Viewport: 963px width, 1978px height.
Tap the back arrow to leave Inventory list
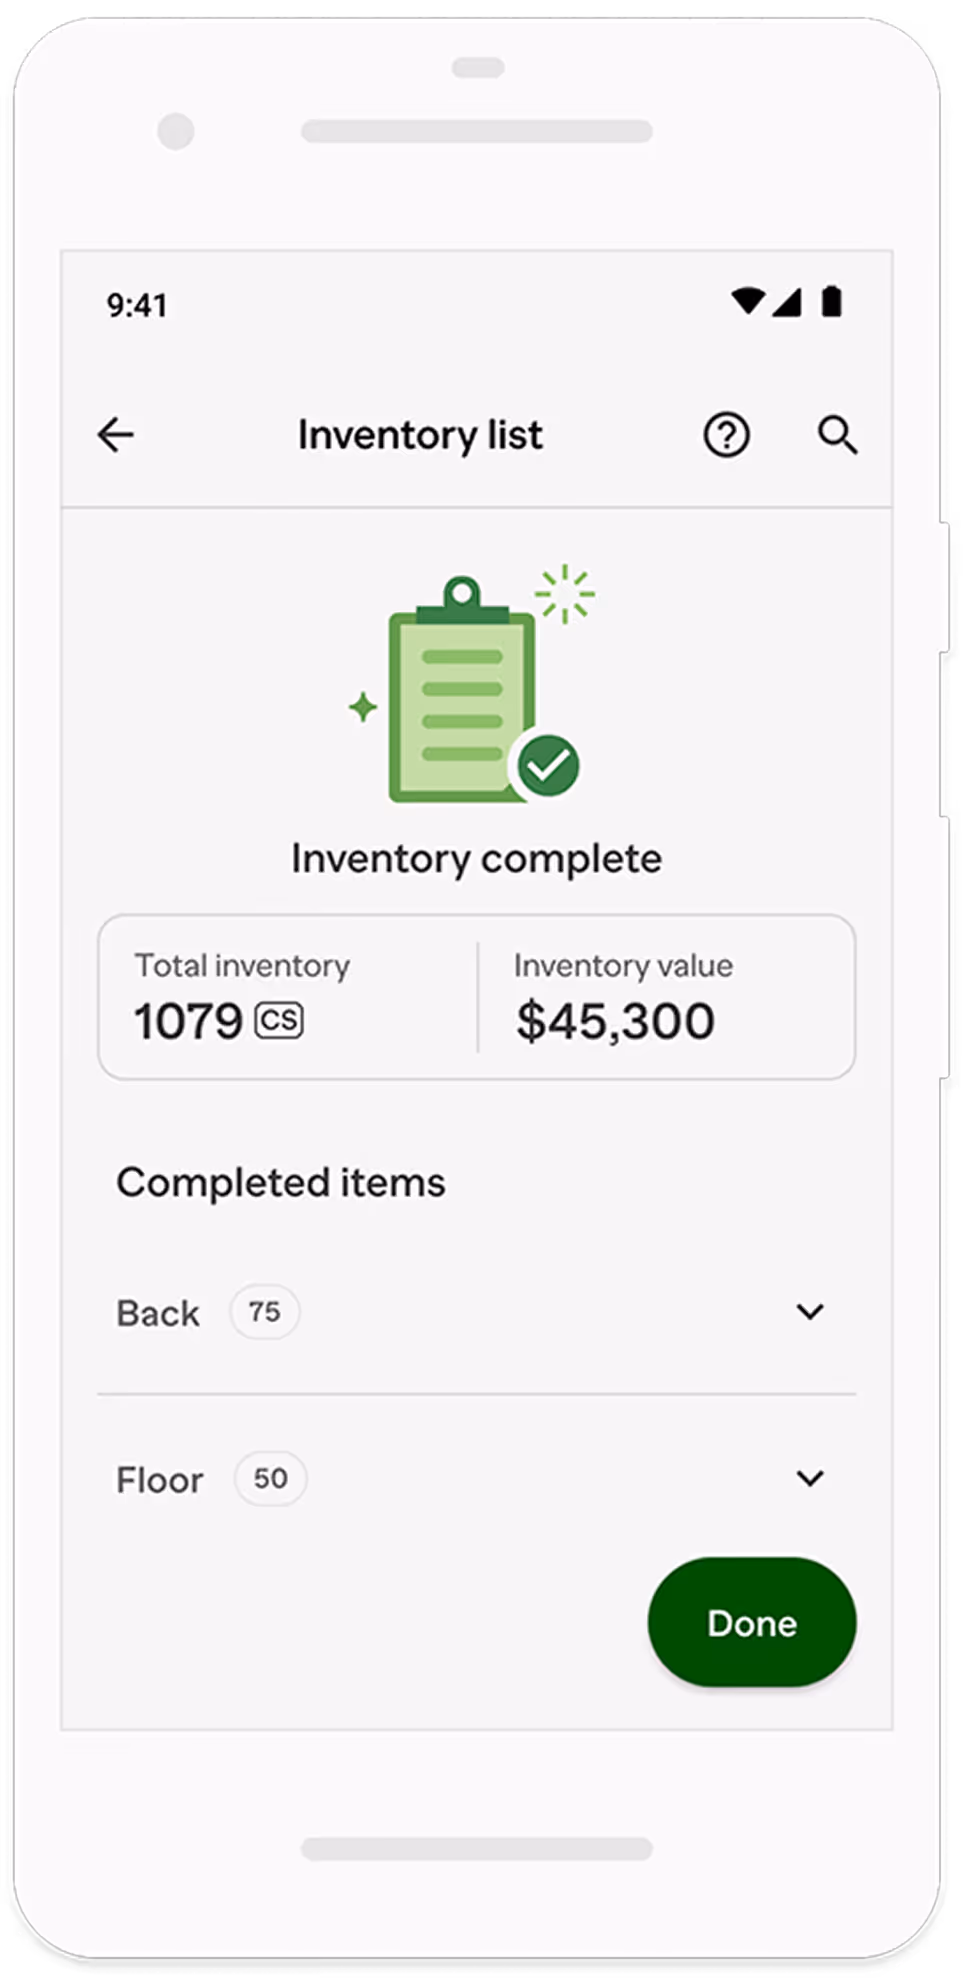[114, 434]
